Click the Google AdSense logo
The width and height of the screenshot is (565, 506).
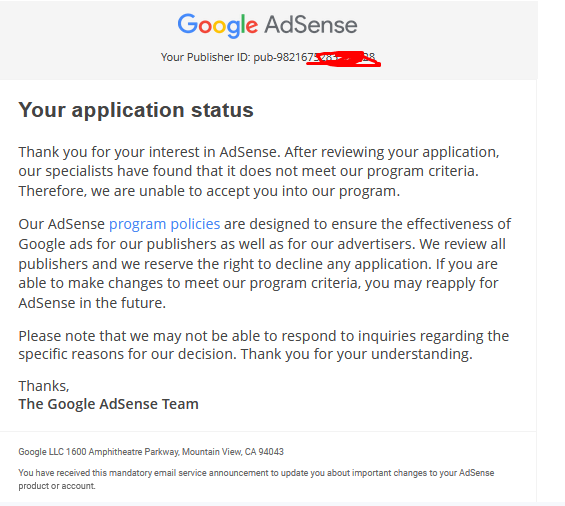coord(267,25)
